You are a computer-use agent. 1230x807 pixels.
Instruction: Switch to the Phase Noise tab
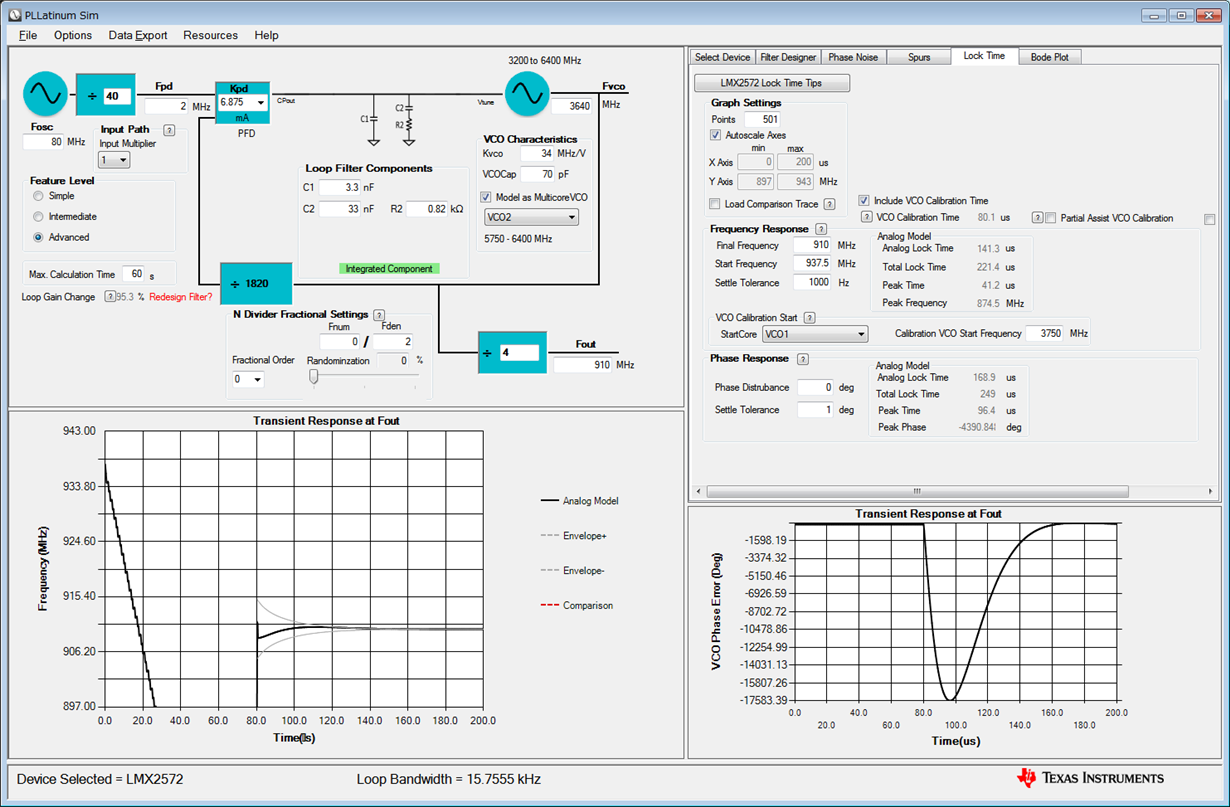(x=854, y=57)
